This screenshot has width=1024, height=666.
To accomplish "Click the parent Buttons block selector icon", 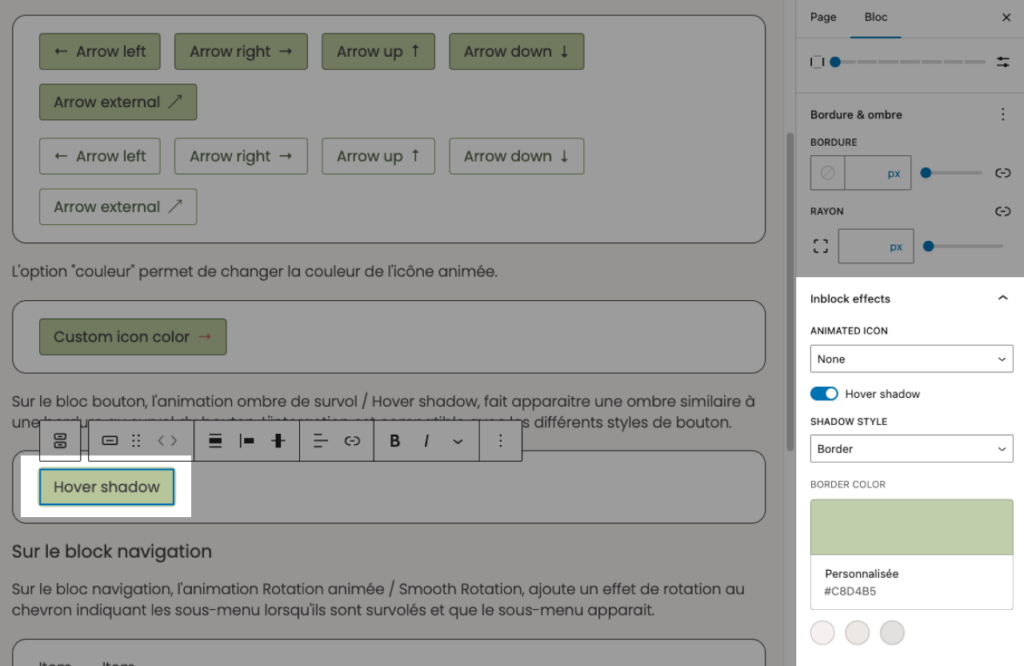I will pyautogui.click(x=60, y=441).
